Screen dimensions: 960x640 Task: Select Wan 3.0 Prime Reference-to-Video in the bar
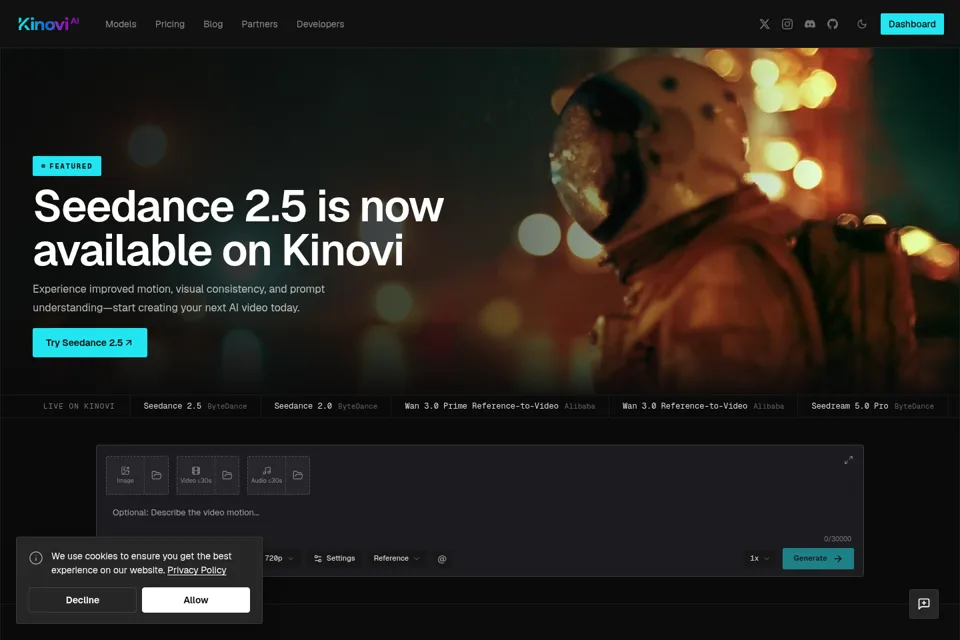[x=500, y=406]
